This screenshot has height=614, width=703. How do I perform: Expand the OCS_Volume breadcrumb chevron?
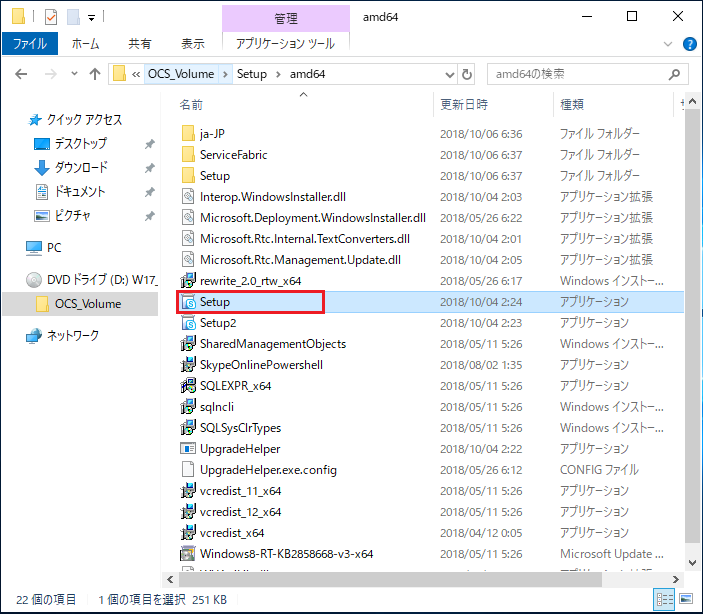click(226, 74)
